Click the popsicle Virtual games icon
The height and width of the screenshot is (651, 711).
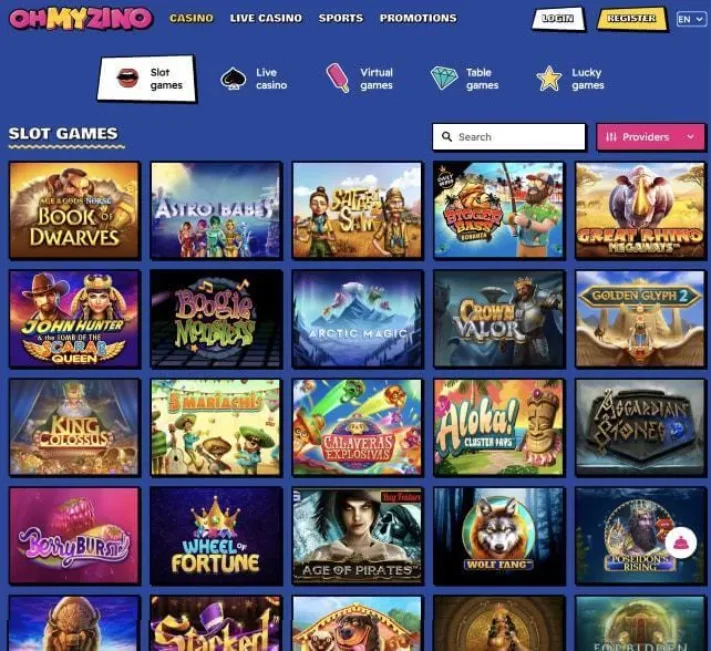[x=338, y=78]
